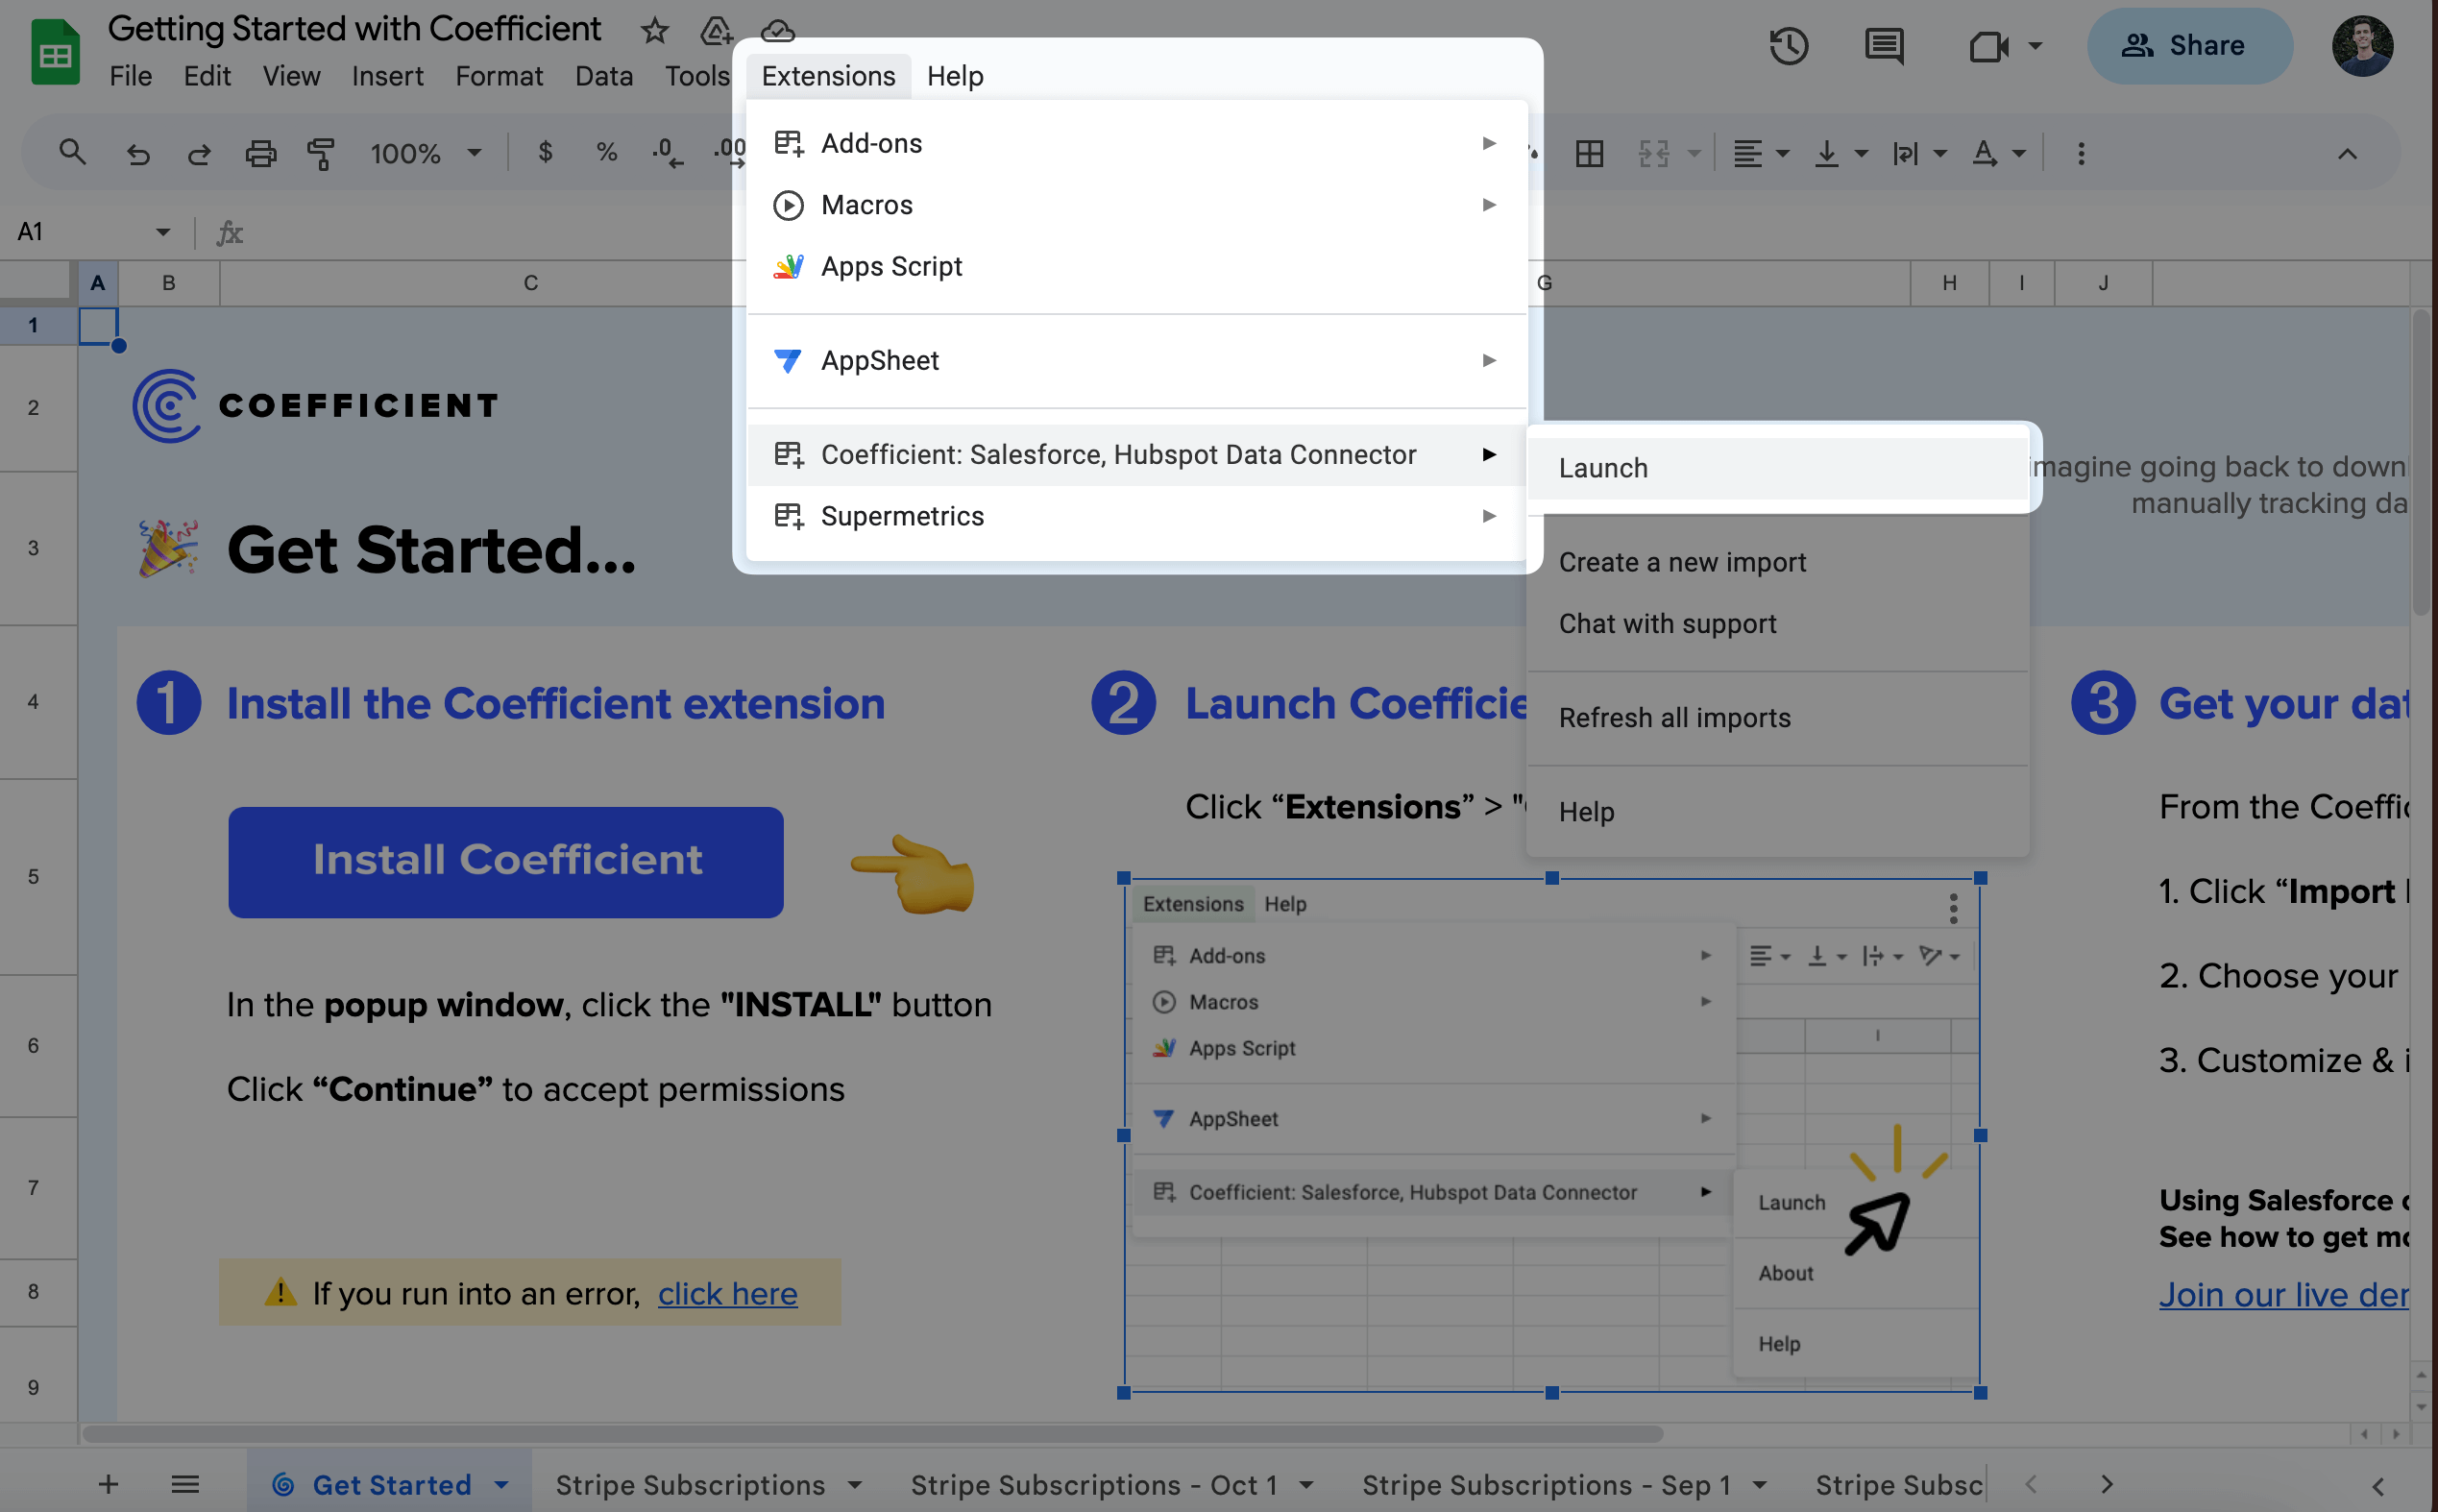
Task: Click the undo arrow icon
Action: [138, 153]
